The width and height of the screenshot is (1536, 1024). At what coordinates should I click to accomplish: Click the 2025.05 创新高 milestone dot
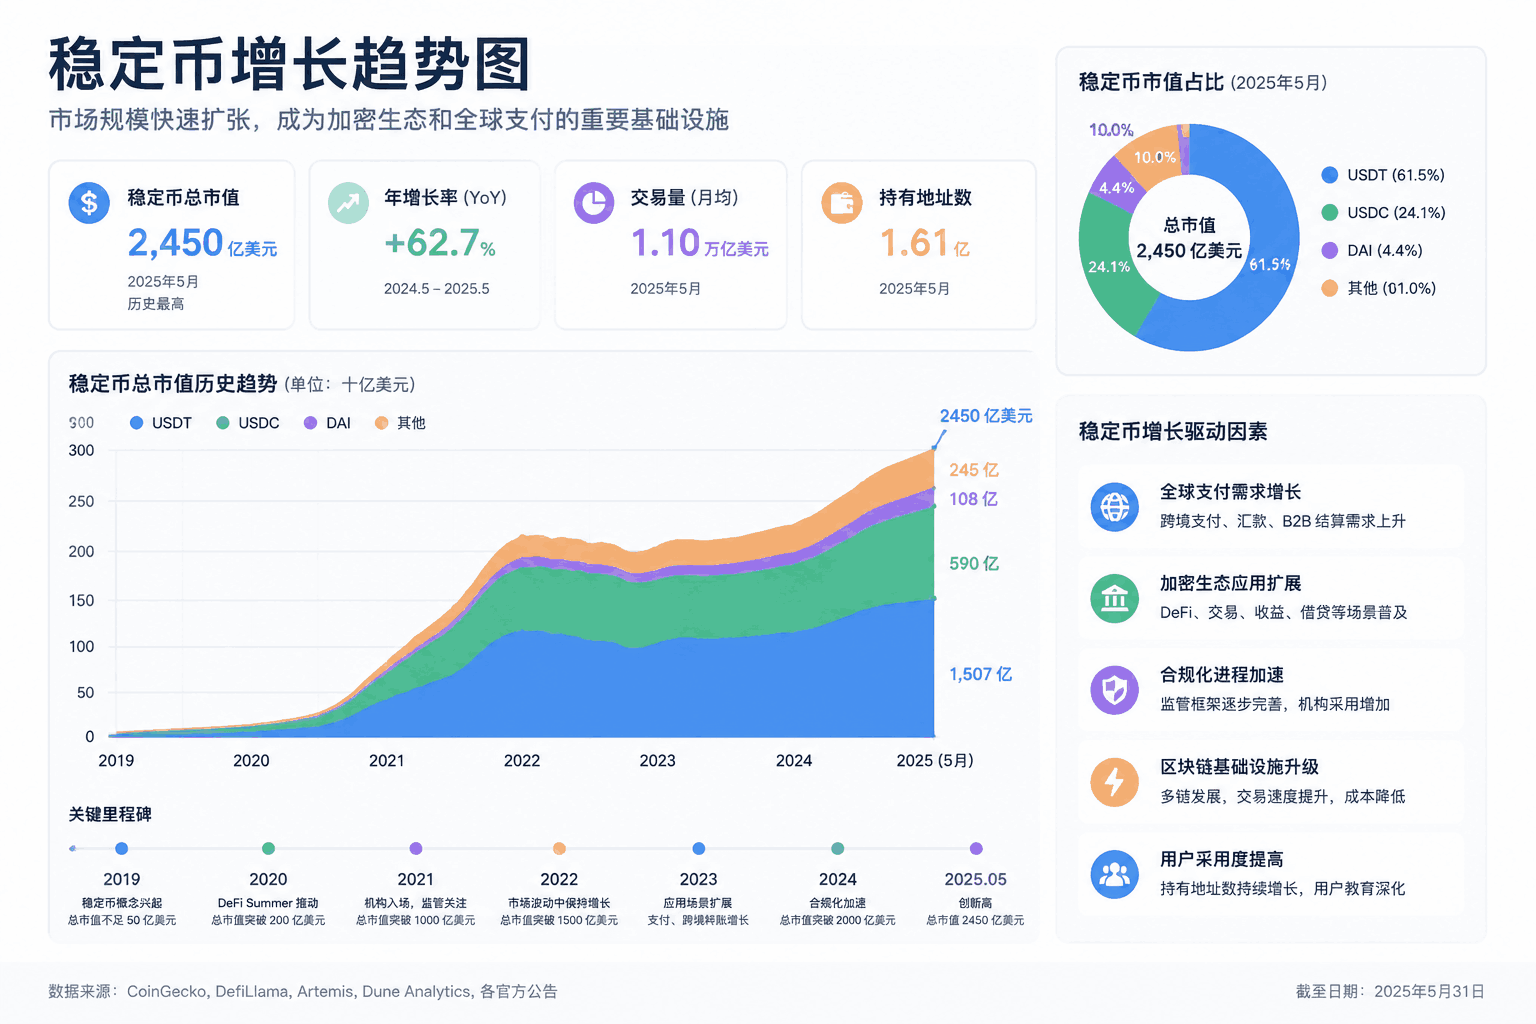pyautogui.click(x=976, y=849)
